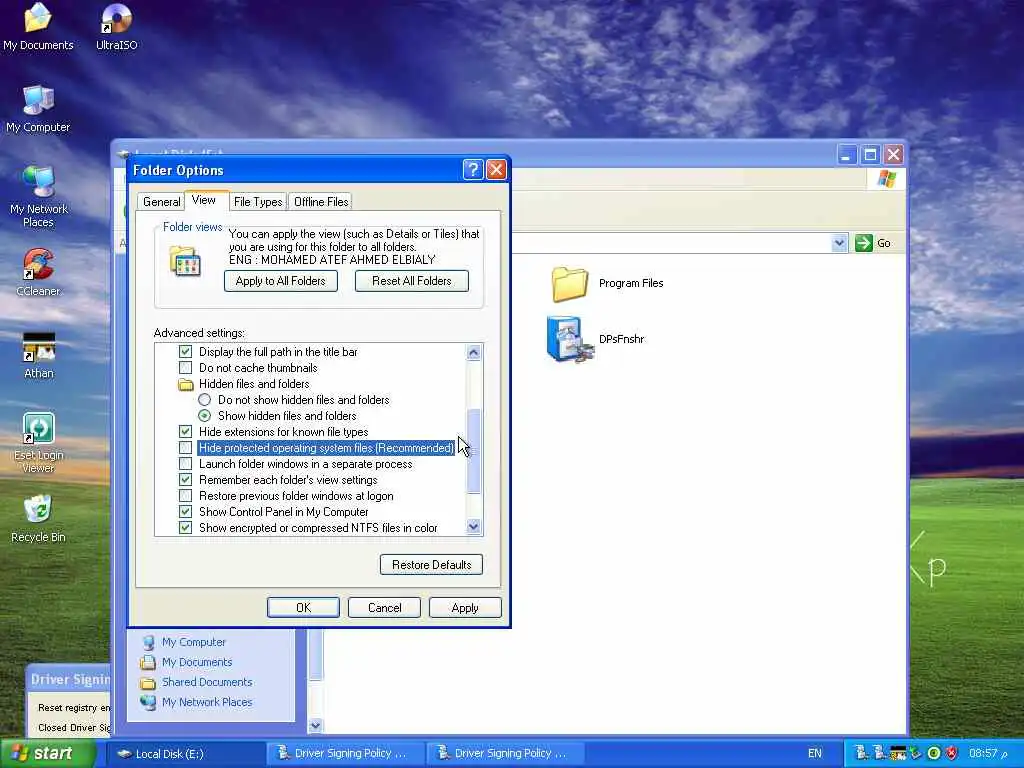Screen dimensions: 1024x768
Task: Open My Documents link in Other Places
Action: tap(197, 662)
